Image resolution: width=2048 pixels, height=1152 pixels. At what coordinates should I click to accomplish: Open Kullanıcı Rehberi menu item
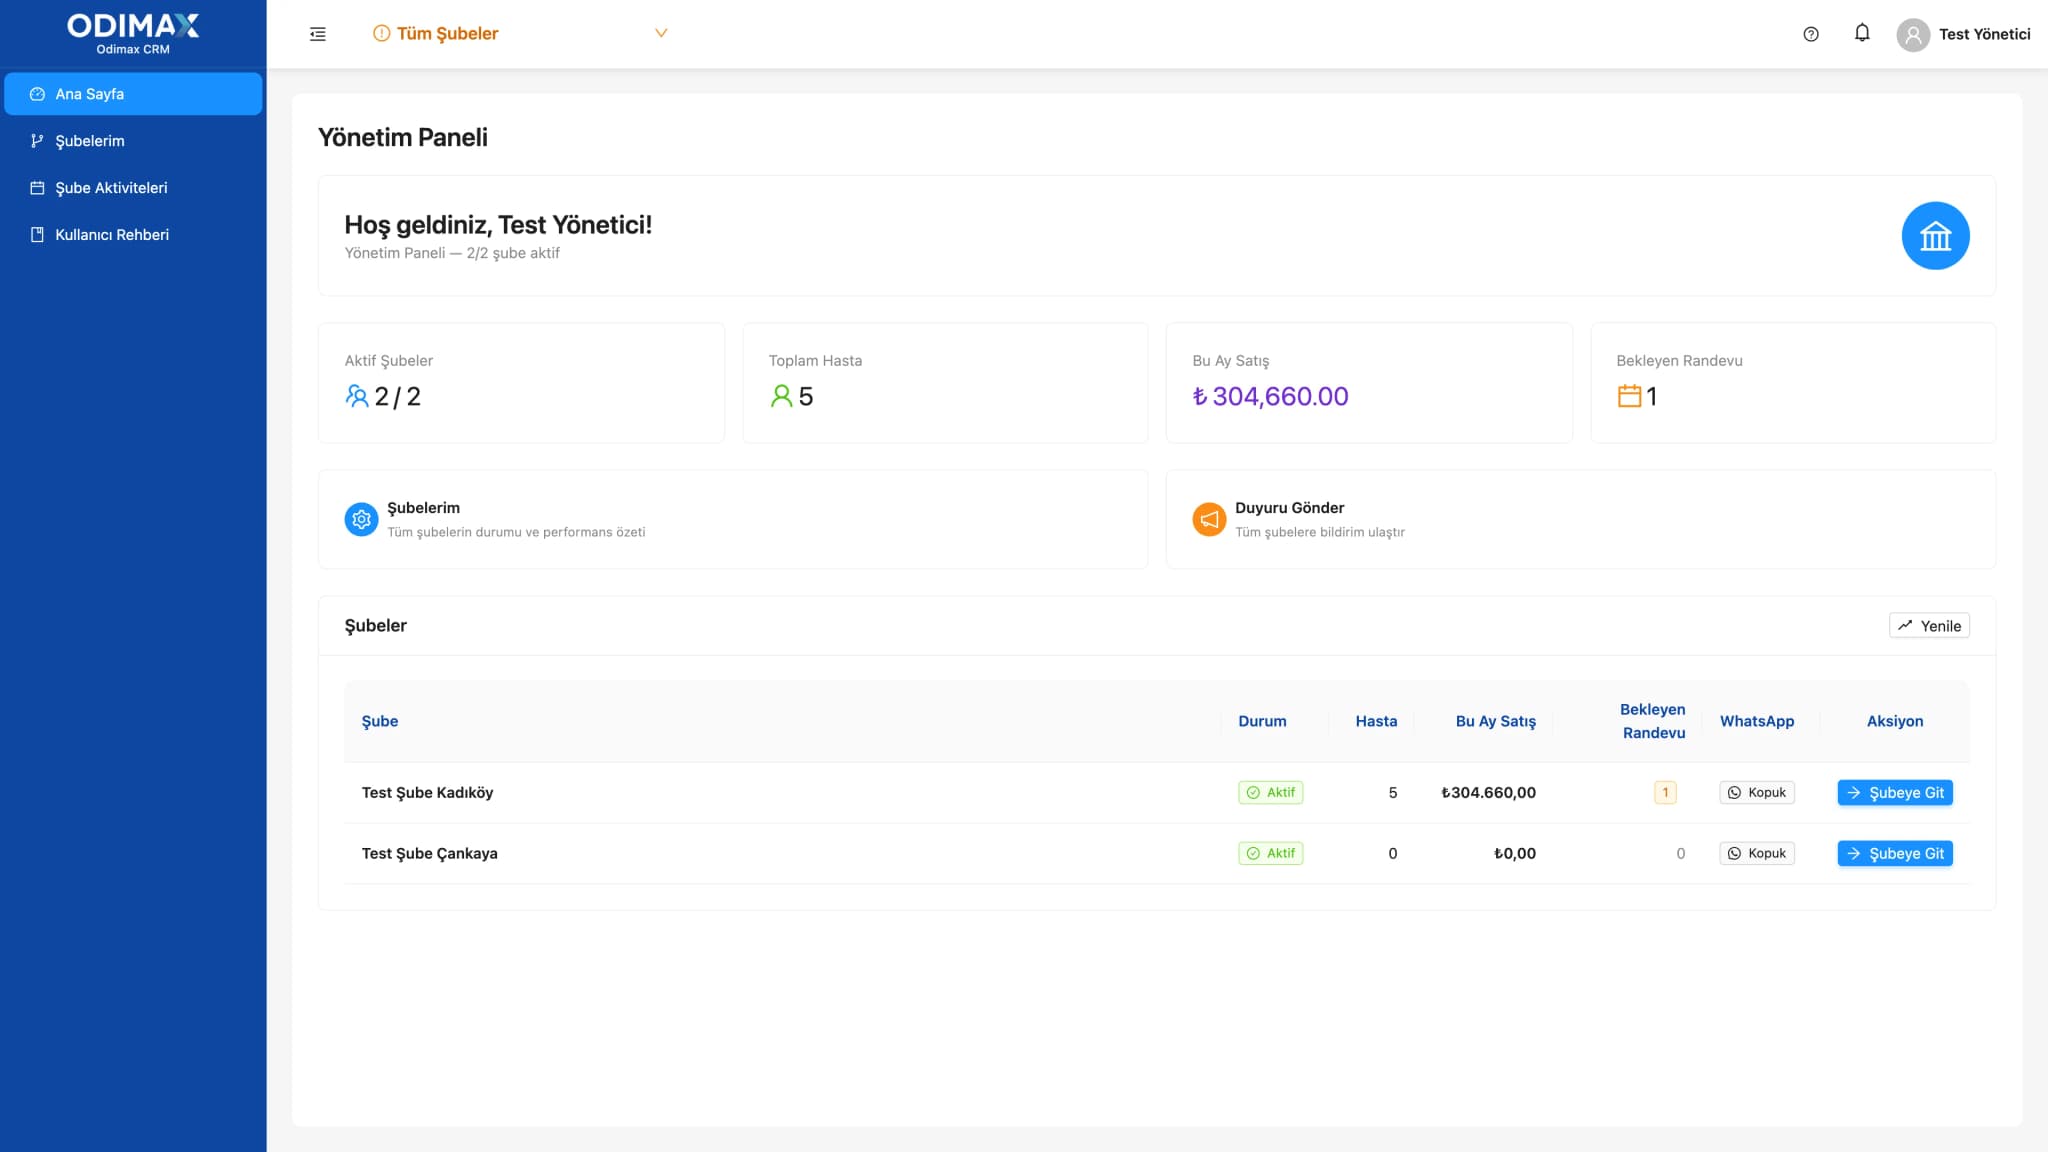tap(133, 235)
